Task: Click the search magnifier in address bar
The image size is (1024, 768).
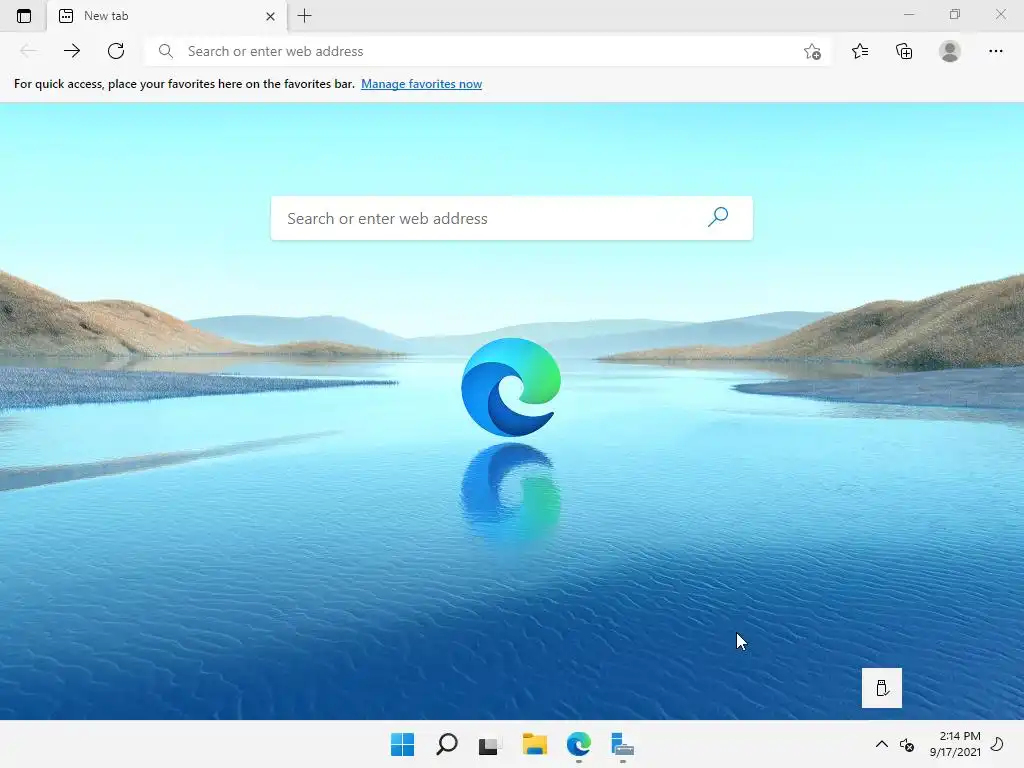Action: tap(166, 51)
